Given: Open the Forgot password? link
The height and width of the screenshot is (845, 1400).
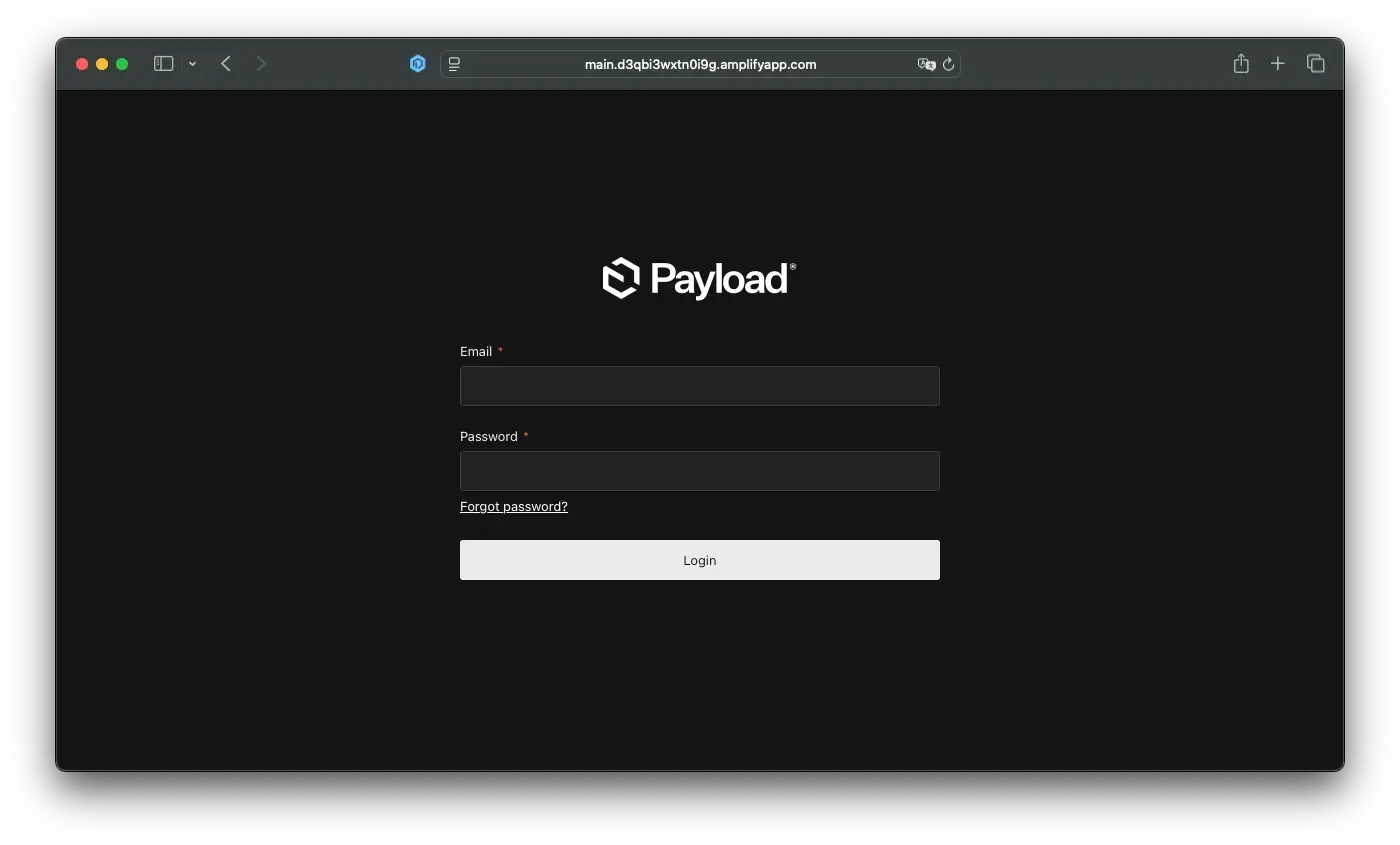Looking at the screenshot, I should [x=514, y=507].
